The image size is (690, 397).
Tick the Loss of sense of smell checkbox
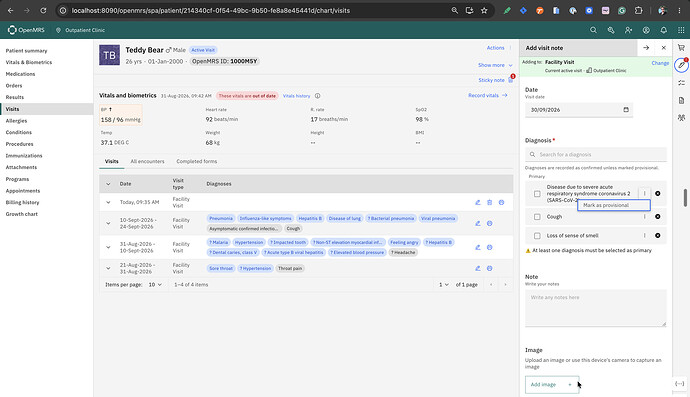537,235
